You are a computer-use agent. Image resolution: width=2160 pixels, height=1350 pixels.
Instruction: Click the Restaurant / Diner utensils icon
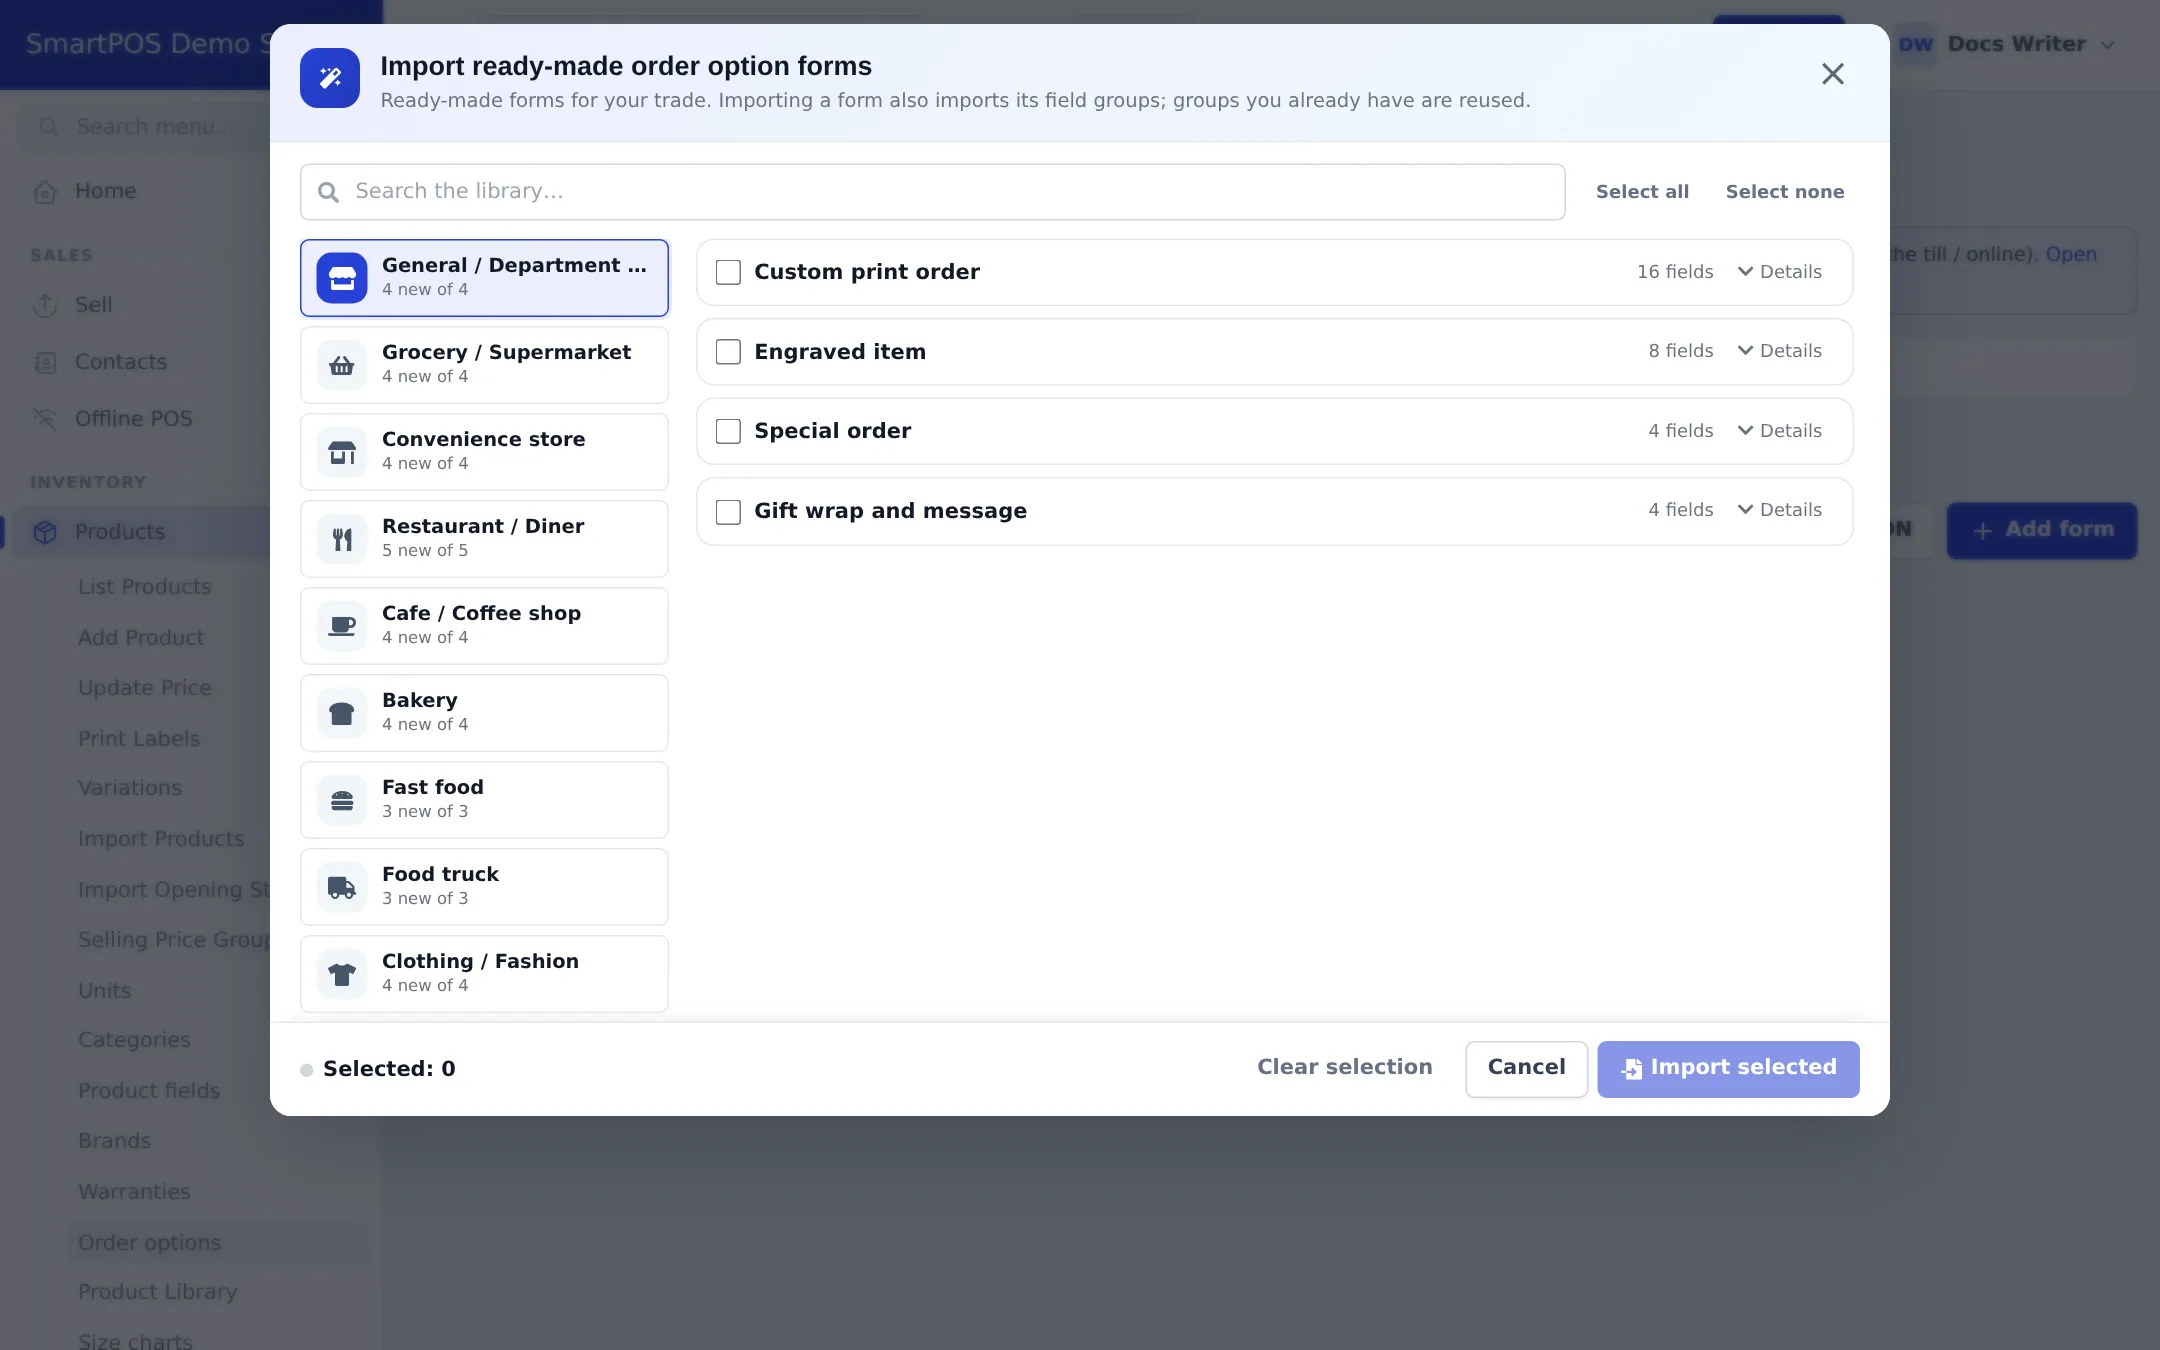click(x=342, y=539)
